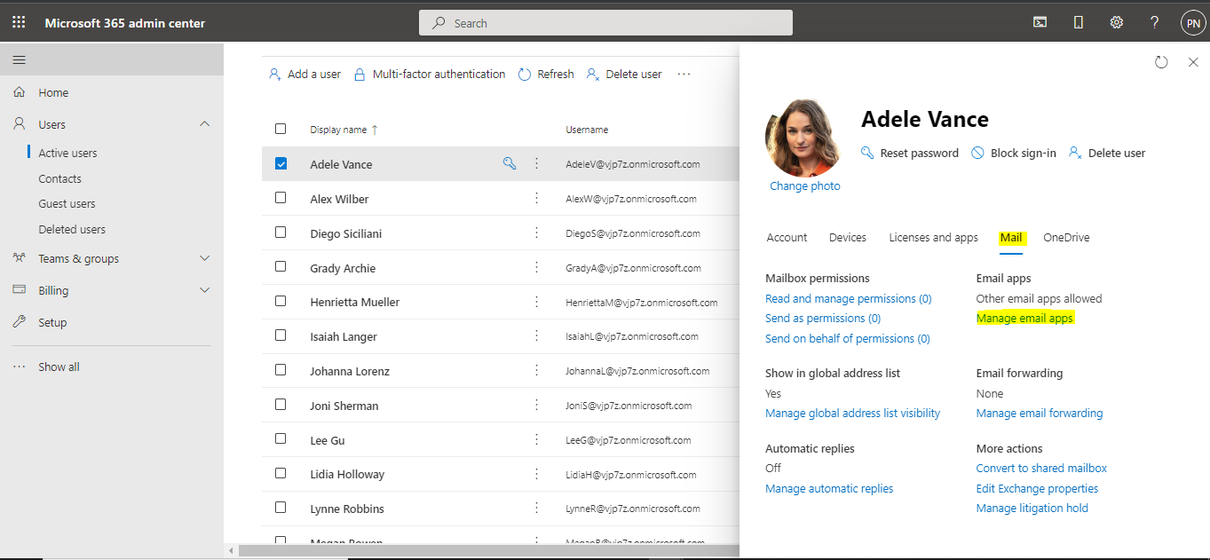Click Convert to shared mailbox link
1210x560 pixels.
click(x=1042, y=468)
